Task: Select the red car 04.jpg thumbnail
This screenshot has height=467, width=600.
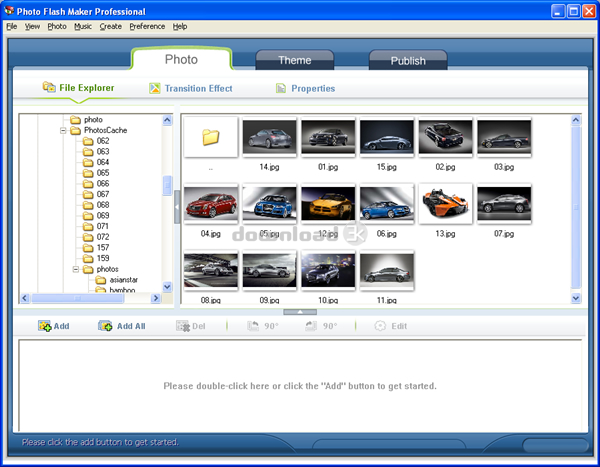Action: click(211, 204)
